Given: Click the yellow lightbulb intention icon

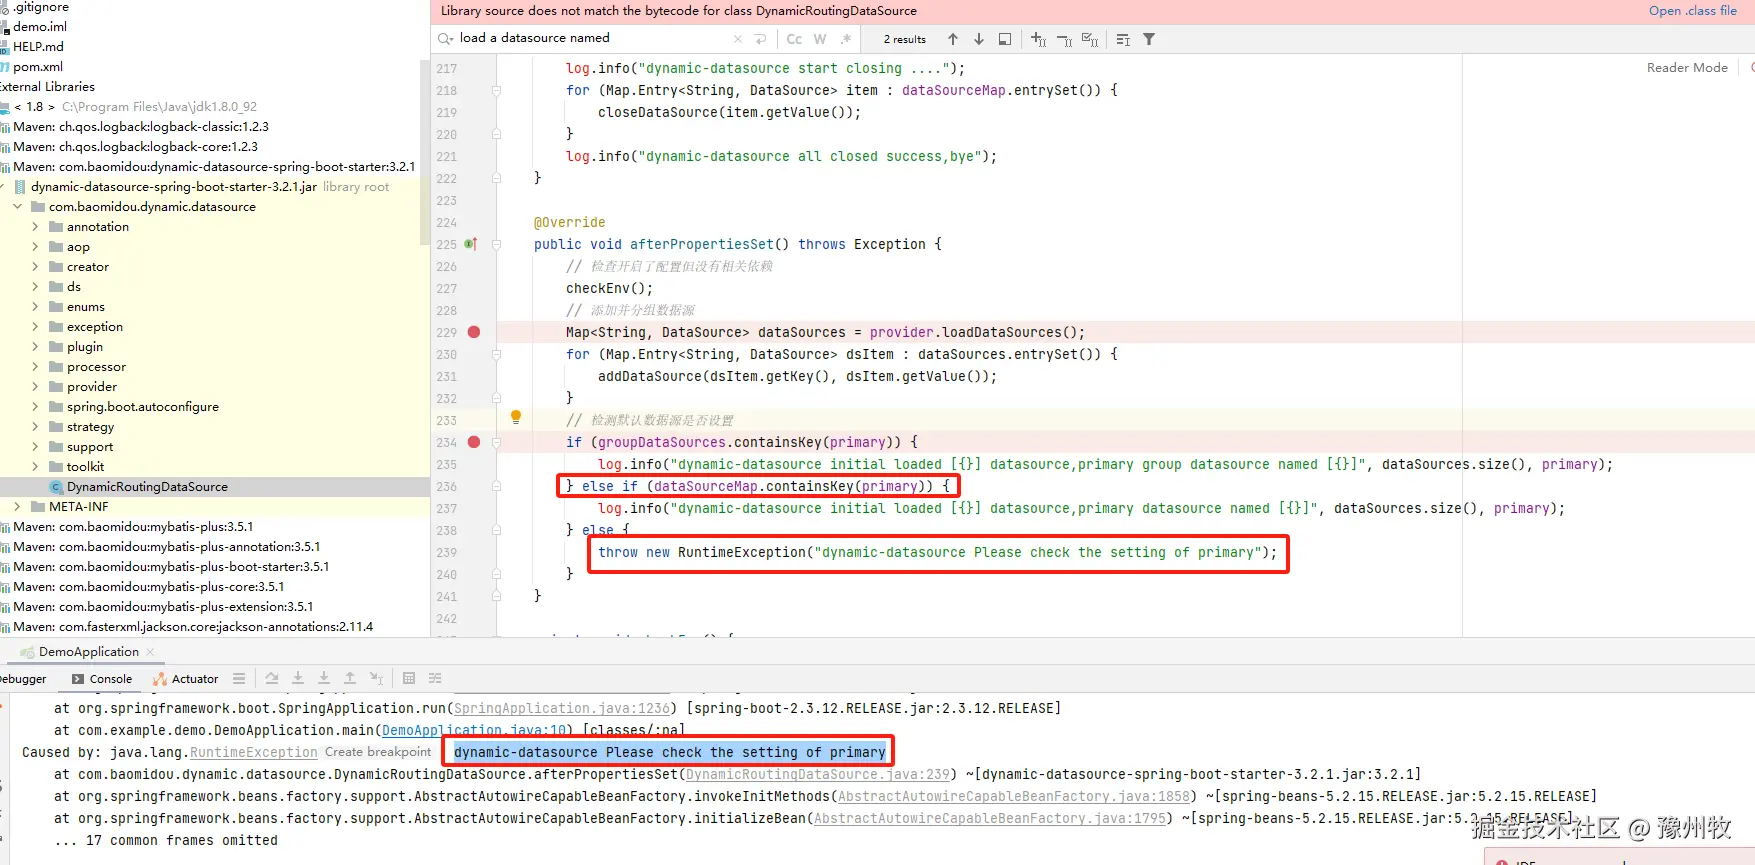Looking at the screenshot, I should (x=516, y=417).
